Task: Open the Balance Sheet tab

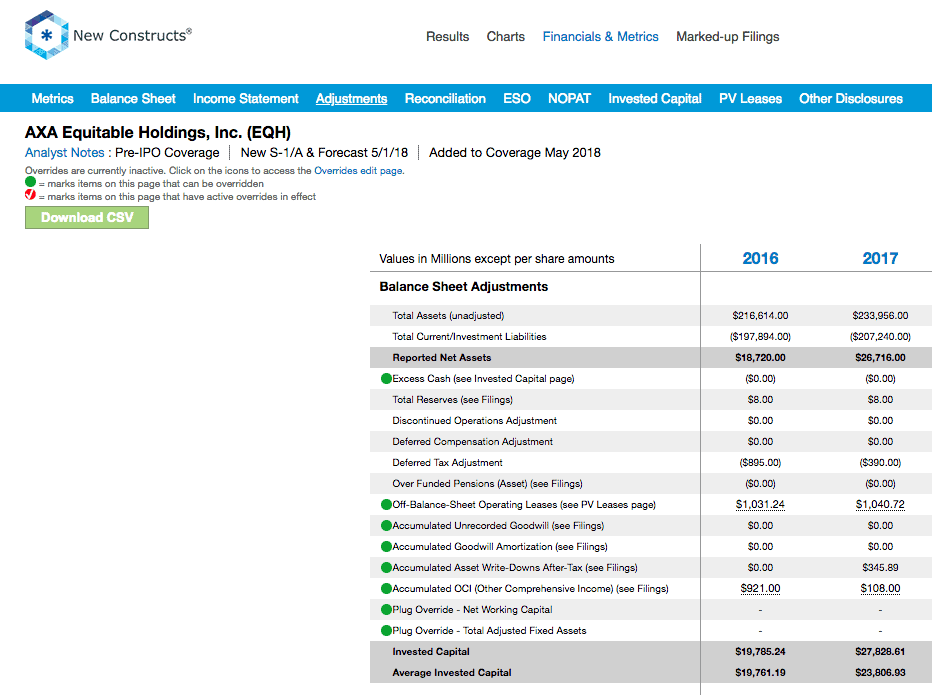Action: coord(133,99)
